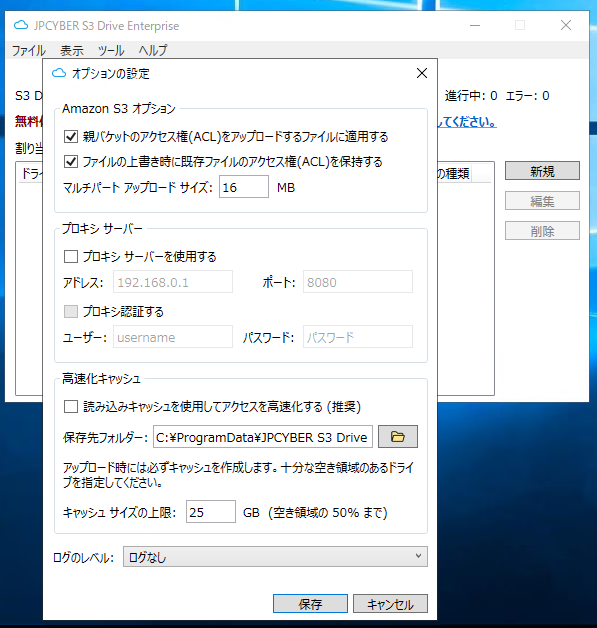Click the JPCYBER S3 Drive cloud logo icon
Viewport: 597px width, 628px height.
click(21, 25)
